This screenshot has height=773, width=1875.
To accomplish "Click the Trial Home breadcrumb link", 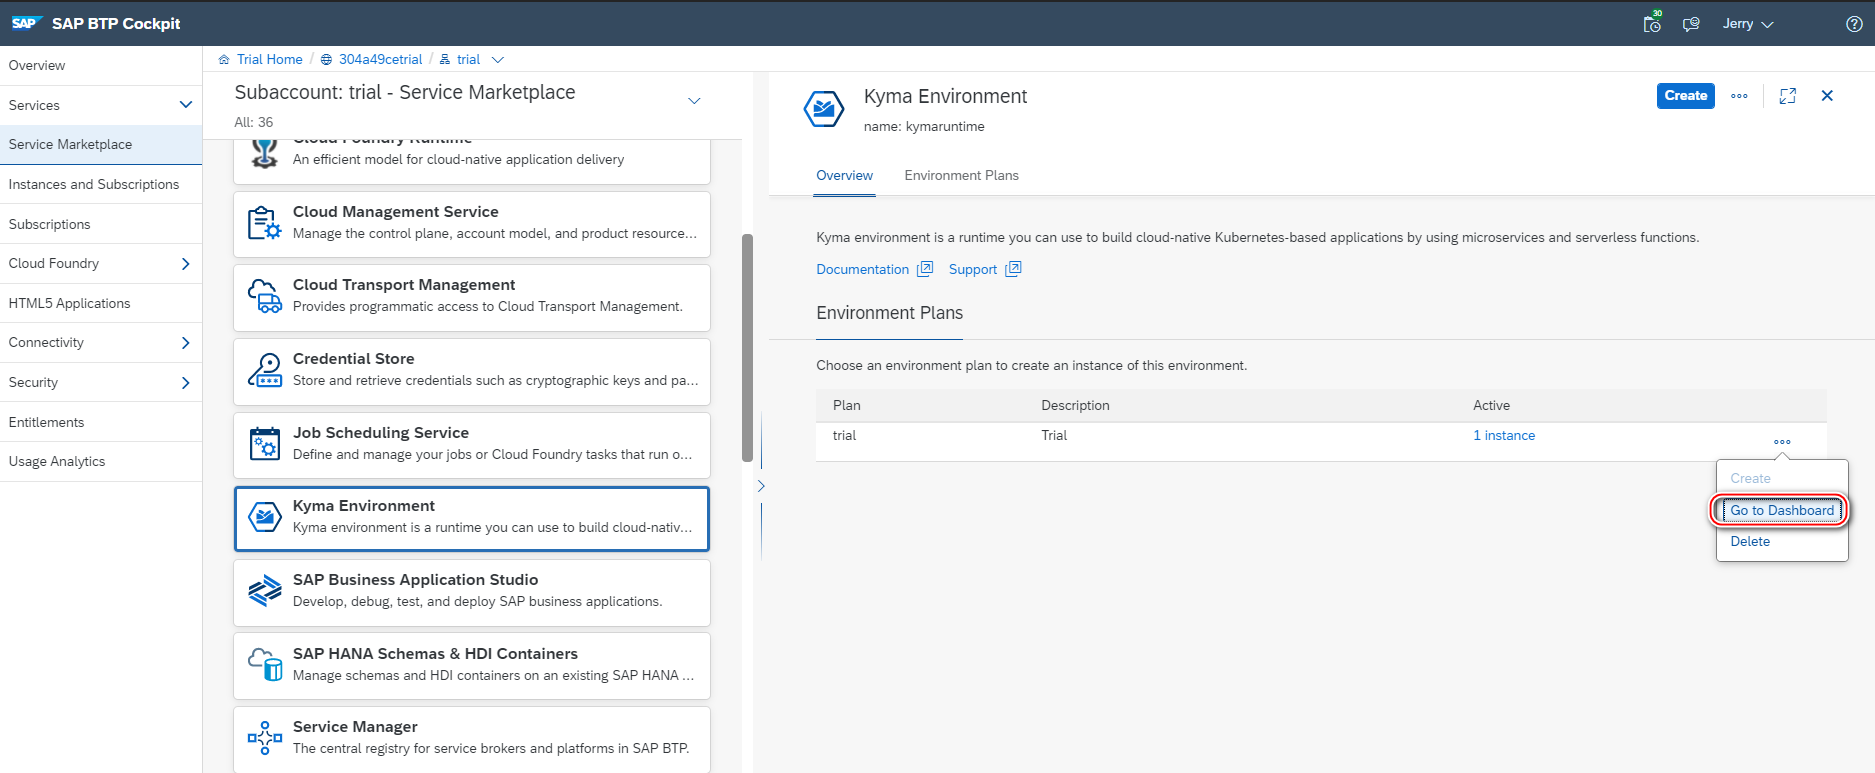I will [269, 59].
